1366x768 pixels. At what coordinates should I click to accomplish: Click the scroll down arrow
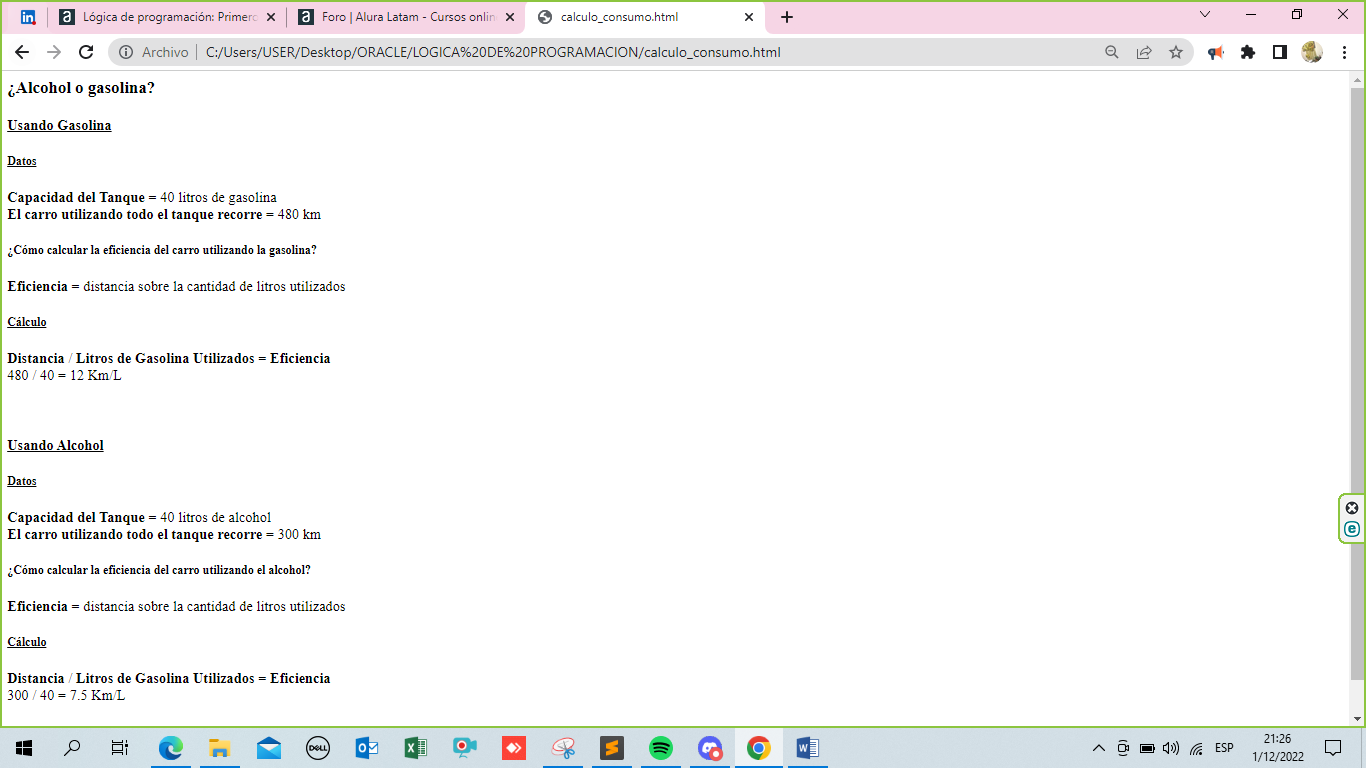1357,718
